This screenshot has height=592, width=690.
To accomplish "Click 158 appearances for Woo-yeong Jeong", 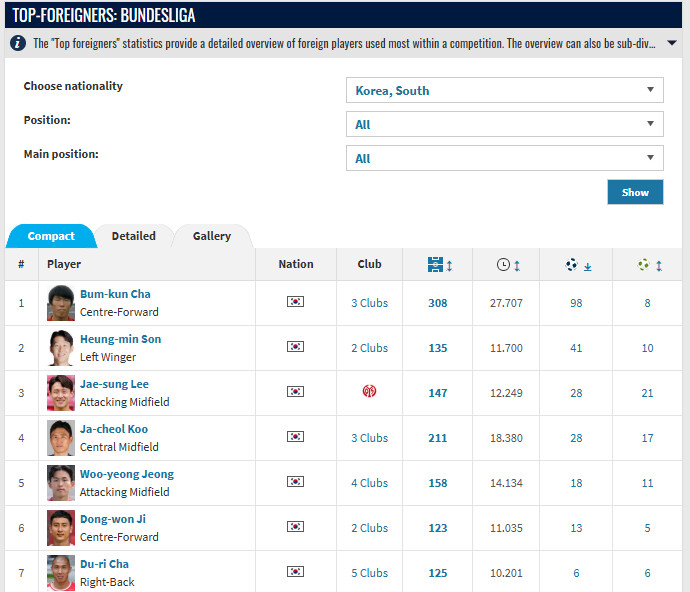I will click(438, 483).
